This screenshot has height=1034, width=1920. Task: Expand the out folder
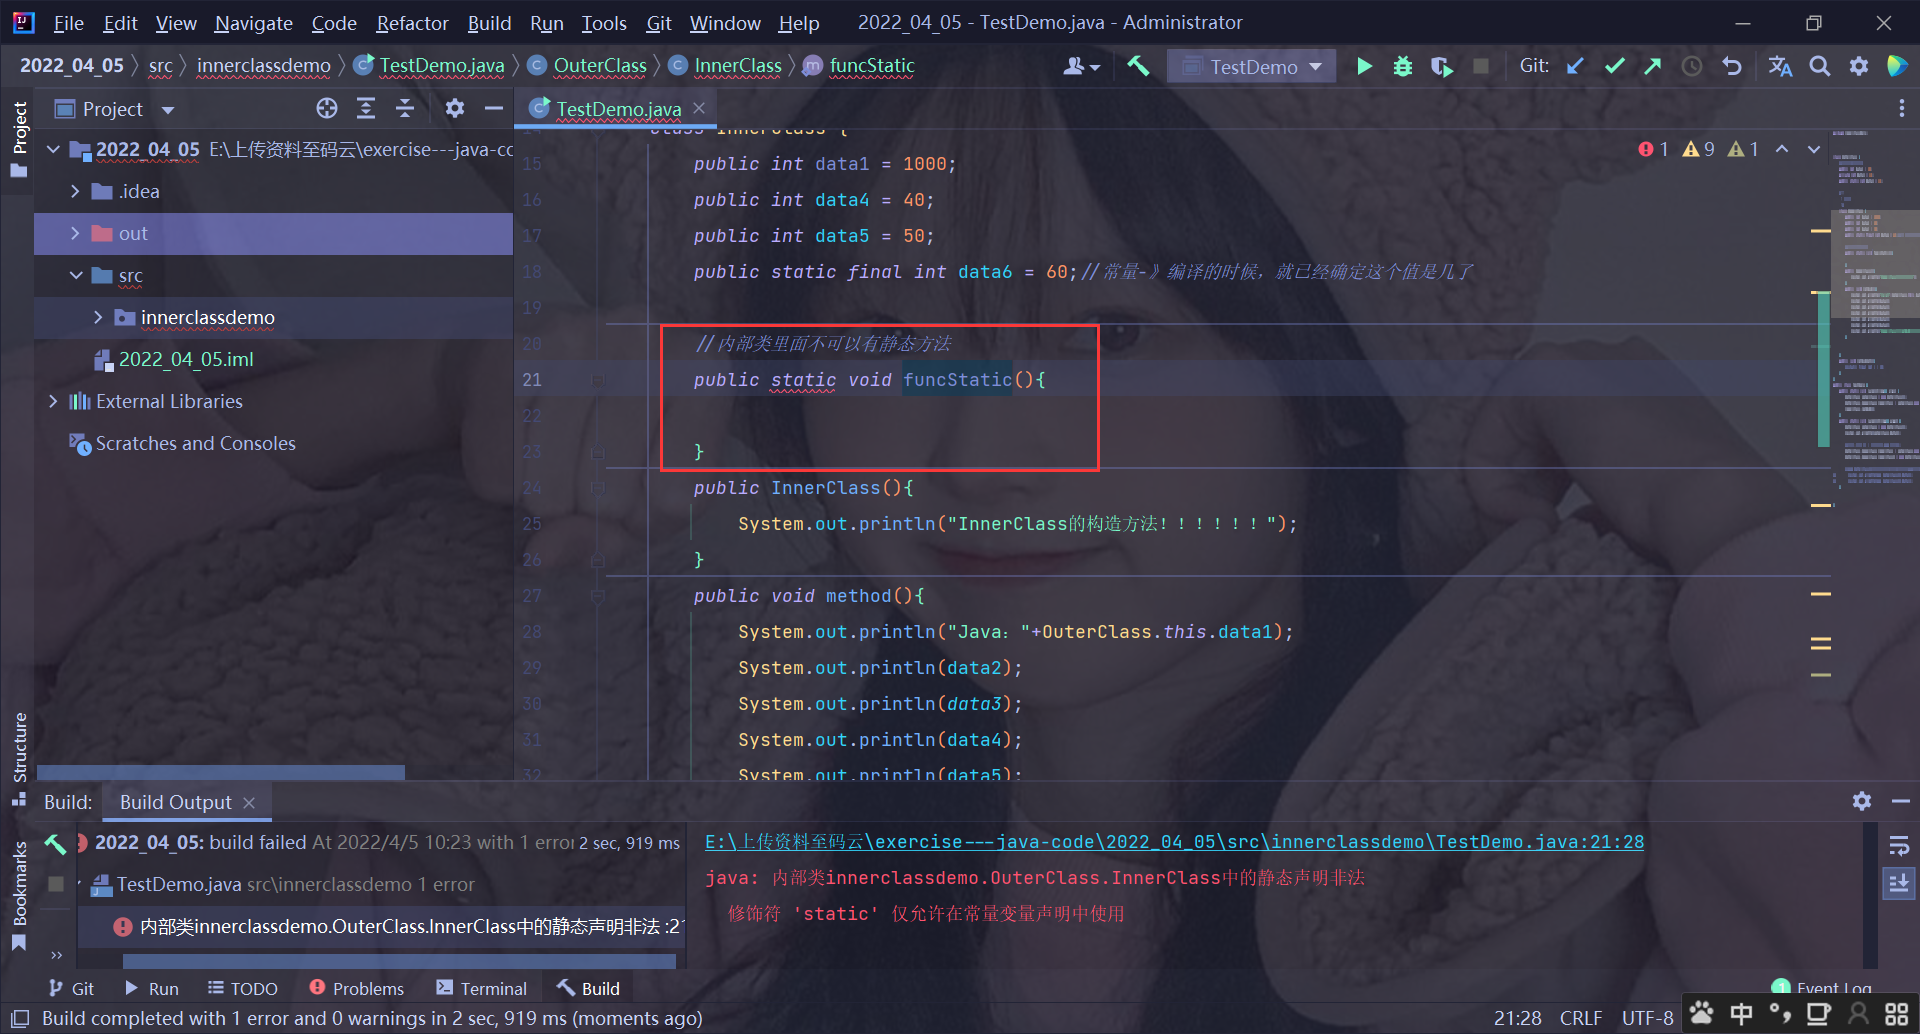[75, 233]
